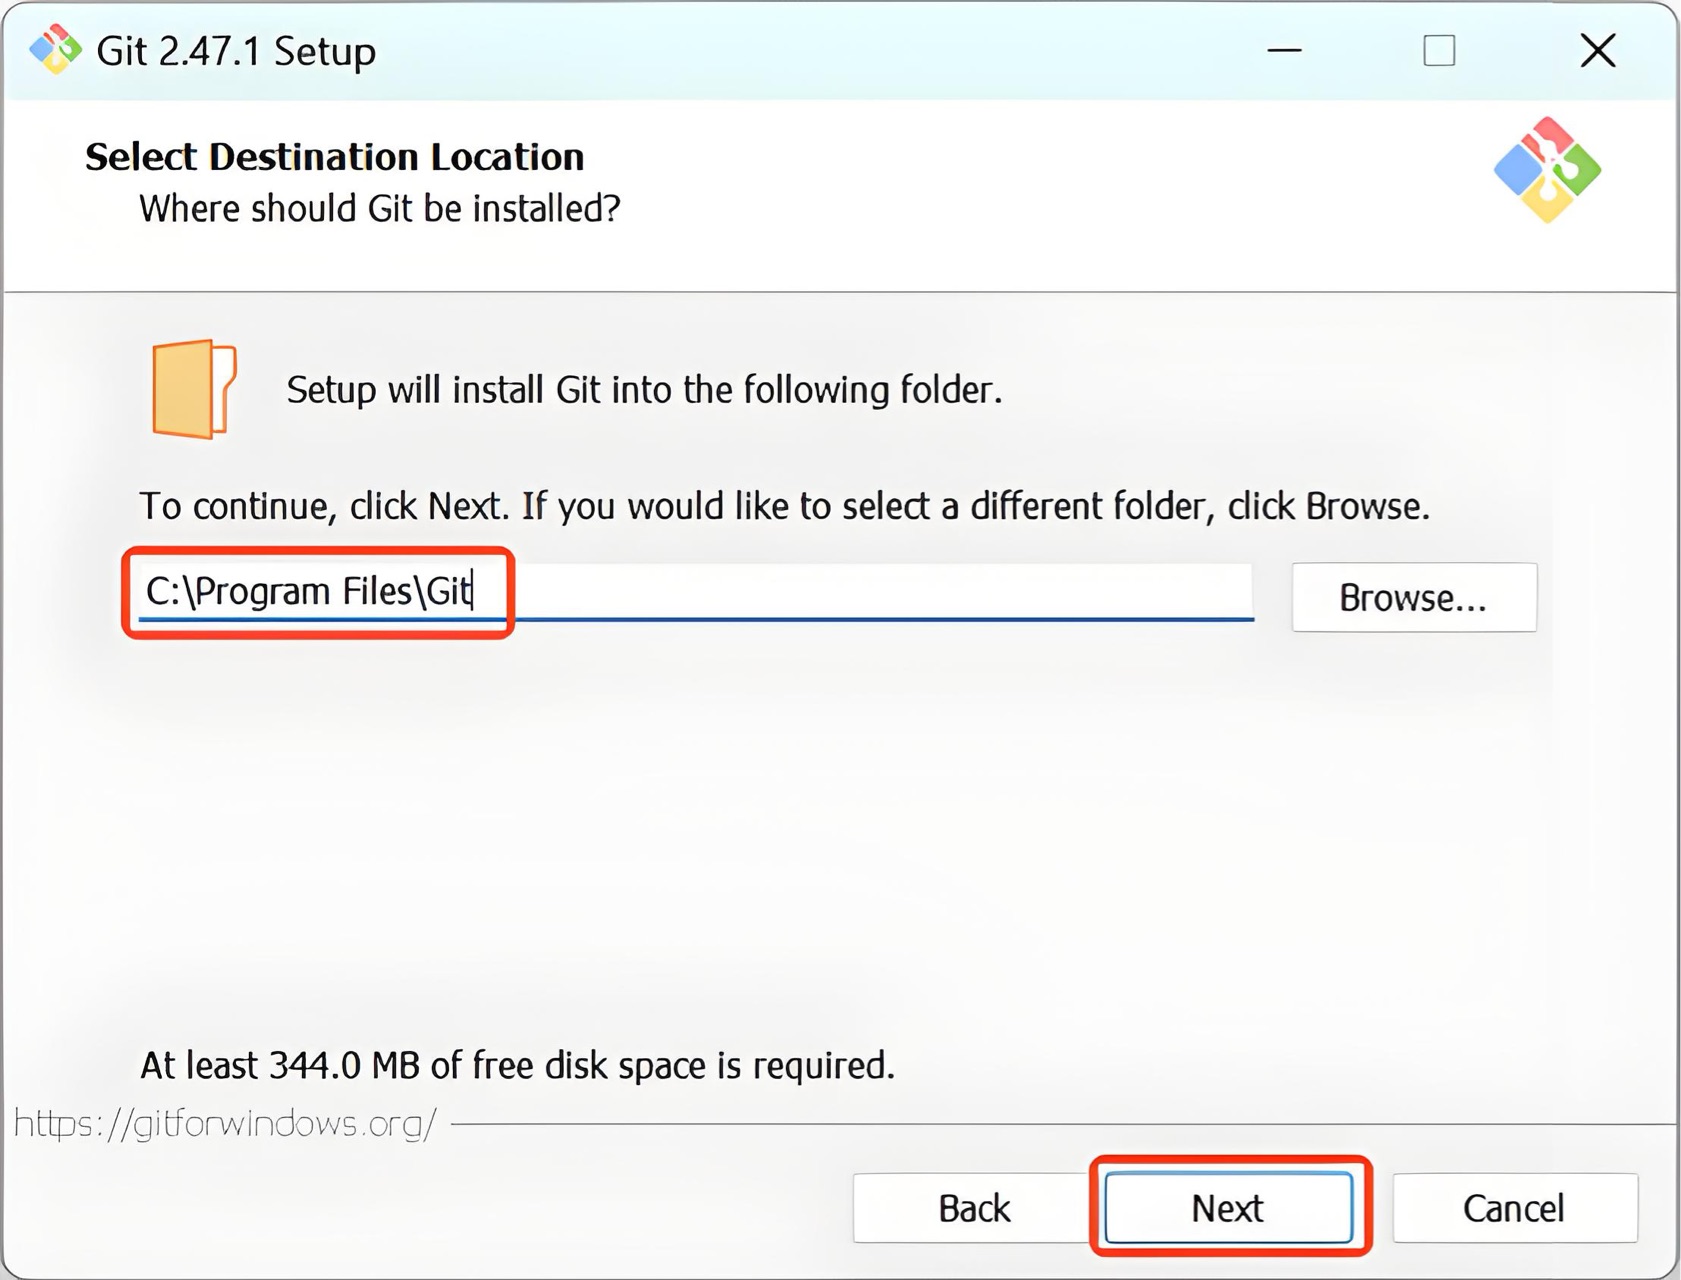Click the 'Select Destination Location' heading
Image resolution: width=1681 pixels, height=1280 pixels.
[334, 157]
